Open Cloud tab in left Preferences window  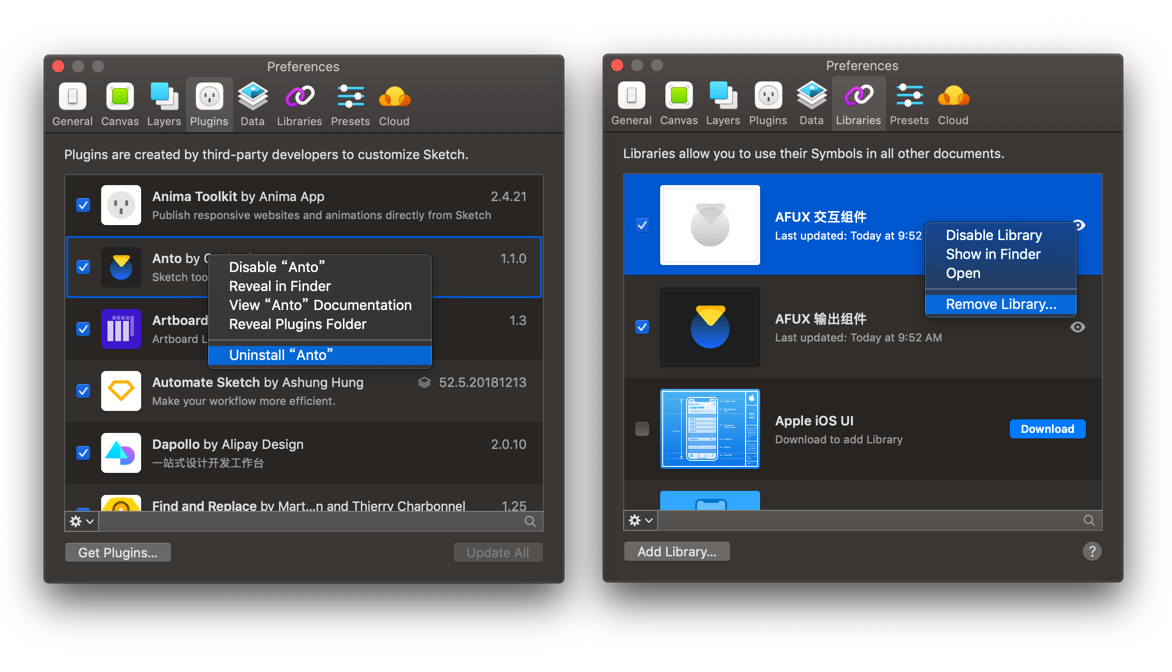coord(394,104)
